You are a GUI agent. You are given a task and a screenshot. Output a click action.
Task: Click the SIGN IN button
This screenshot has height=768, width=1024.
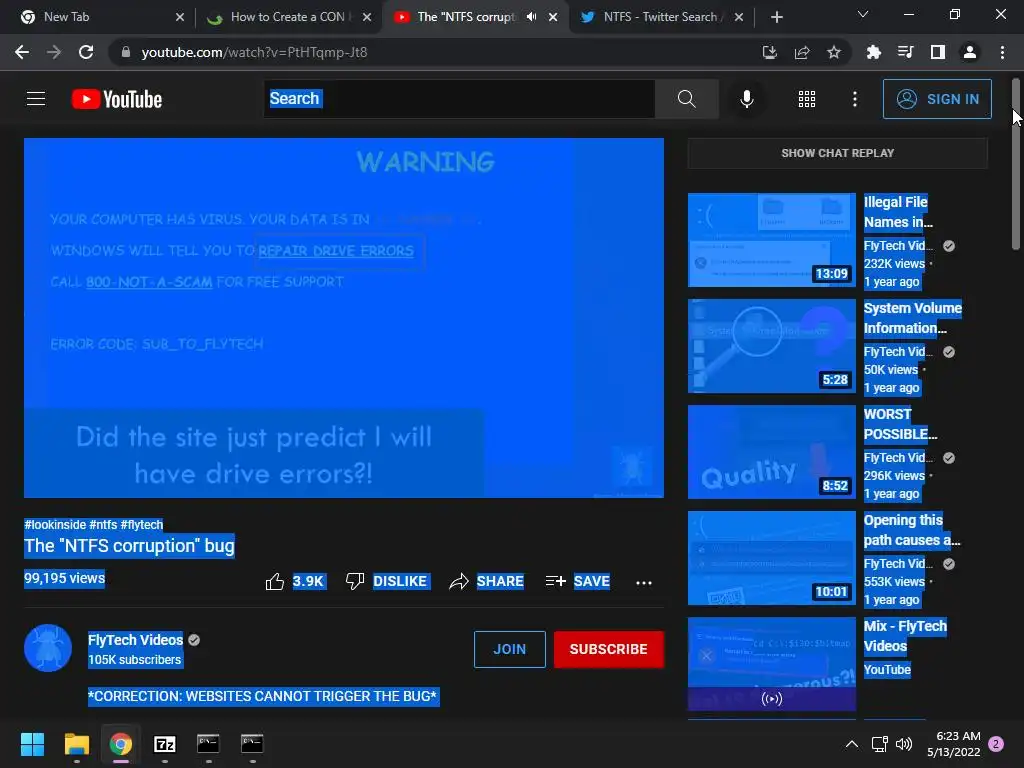pos(936,99)
